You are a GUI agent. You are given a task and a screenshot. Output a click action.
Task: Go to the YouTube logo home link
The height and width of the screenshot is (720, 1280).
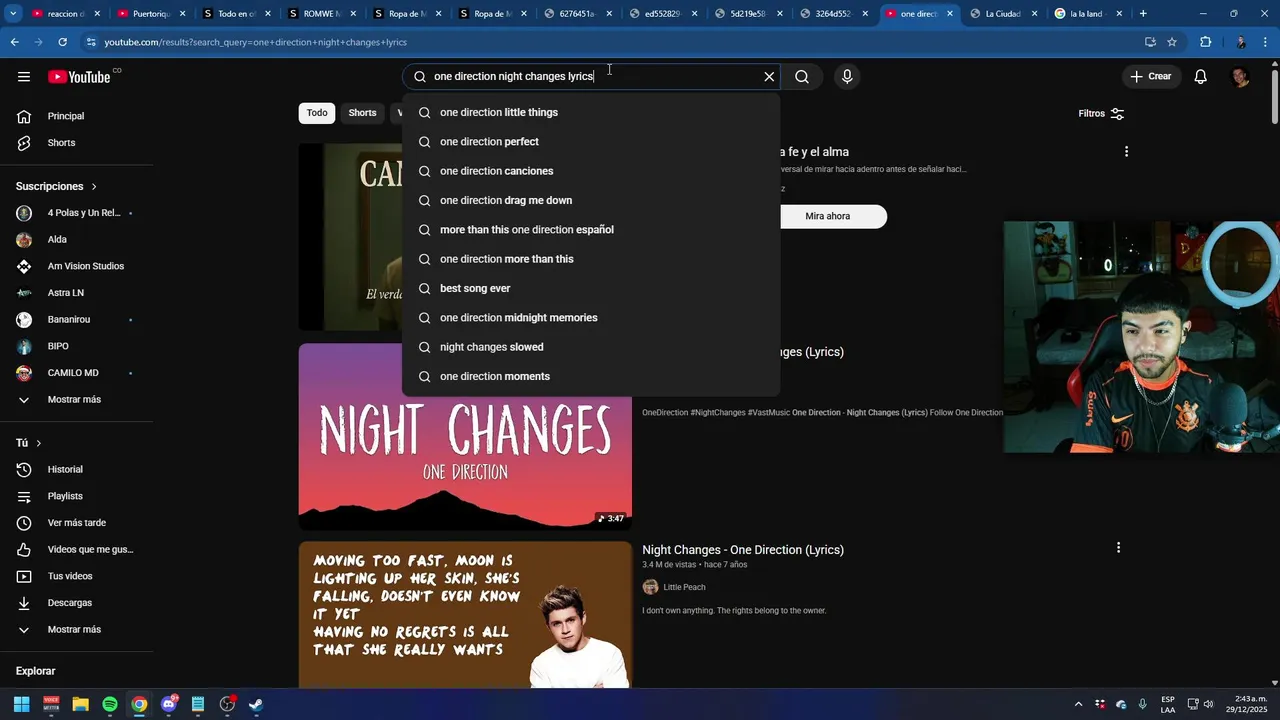pos(79,77)
